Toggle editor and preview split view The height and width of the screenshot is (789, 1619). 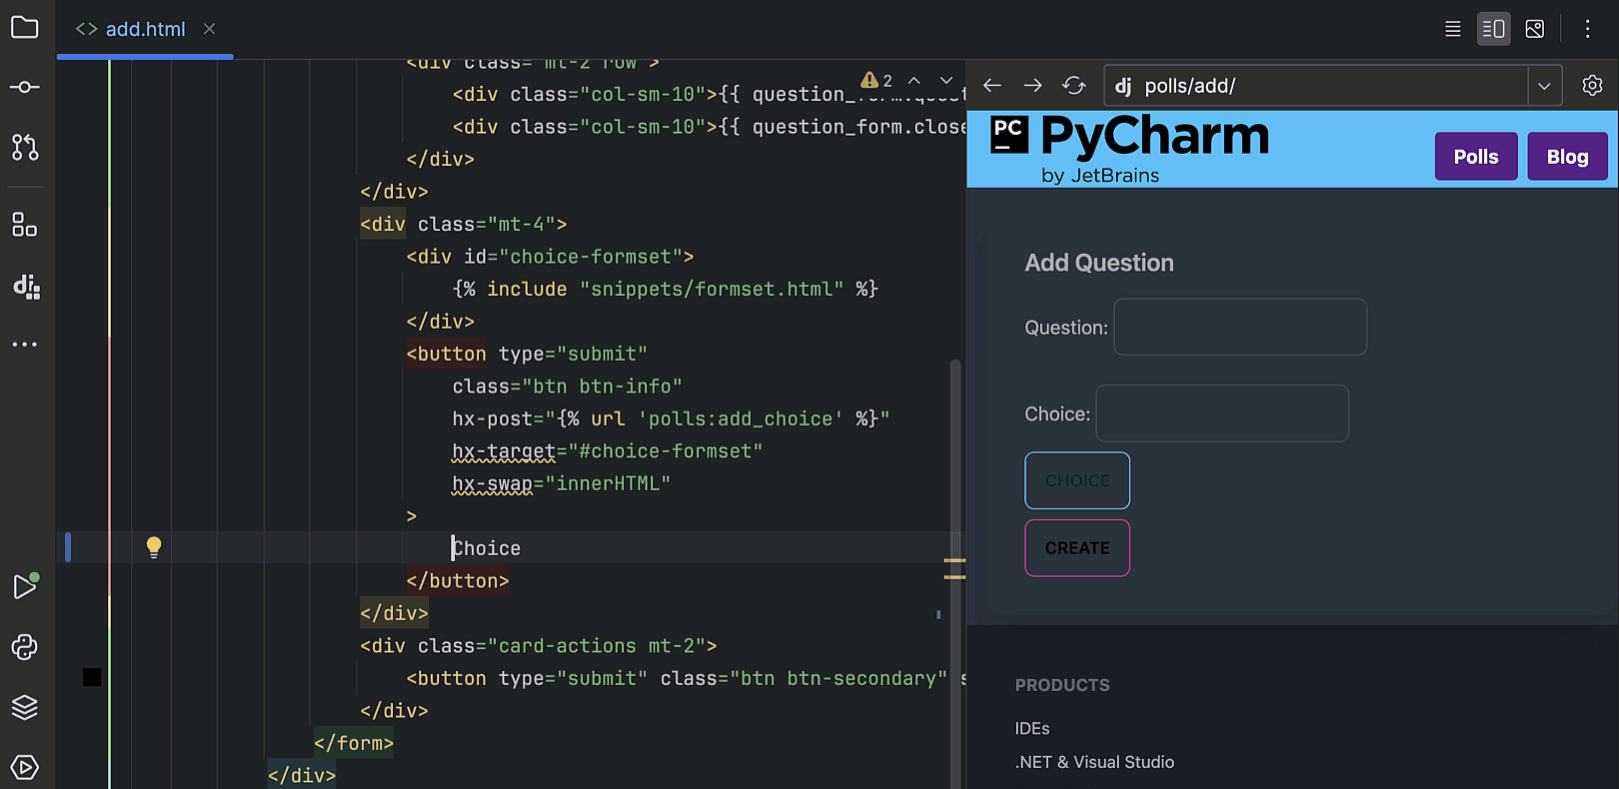[x=1493, y=29]
